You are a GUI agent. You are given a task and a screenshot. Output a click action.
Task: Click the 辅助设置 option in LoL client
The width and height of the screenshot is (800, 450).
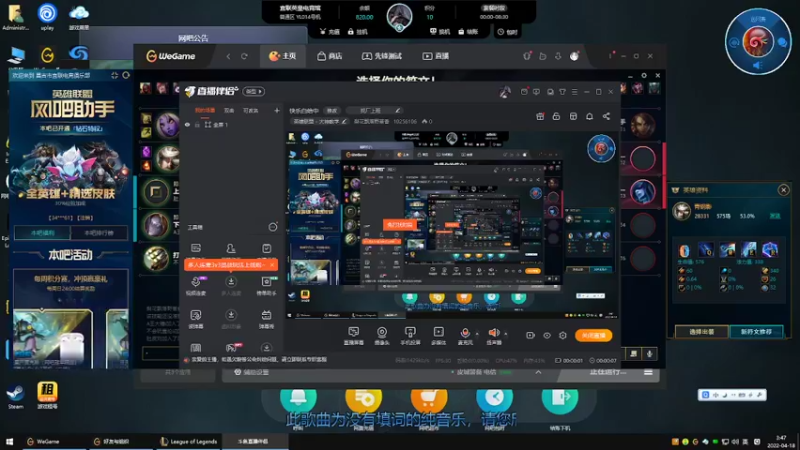point(251,372)
